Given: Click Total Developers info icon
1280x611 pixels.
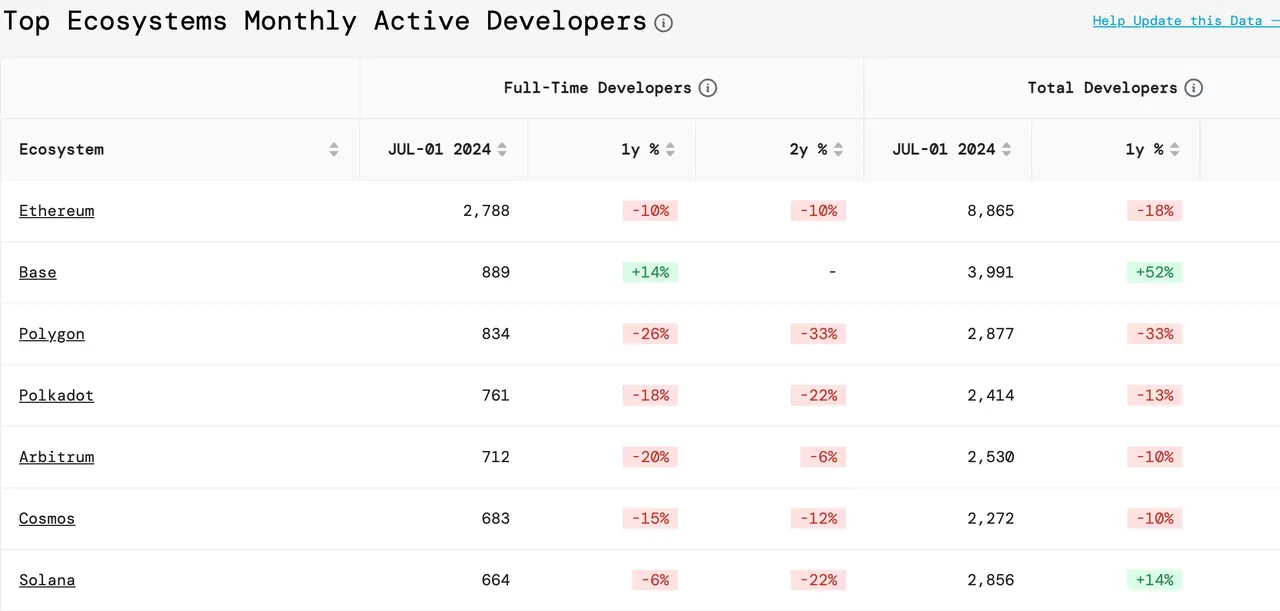Looking at the screenshot, I should (1193, 88).
